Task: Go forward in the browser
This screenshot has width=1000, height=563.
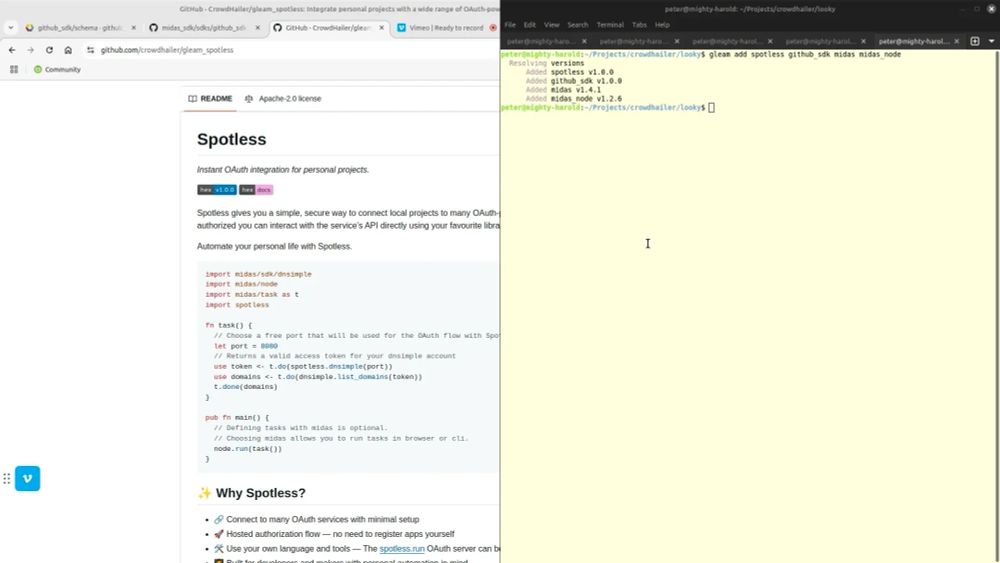Action: [30, 50]
